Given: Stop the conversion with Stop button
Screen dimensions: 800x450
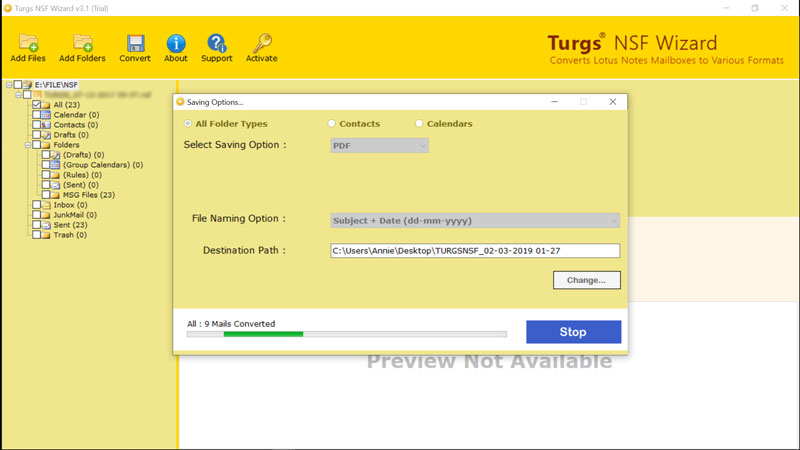Looking at the screenshot, I should (573, 332).
